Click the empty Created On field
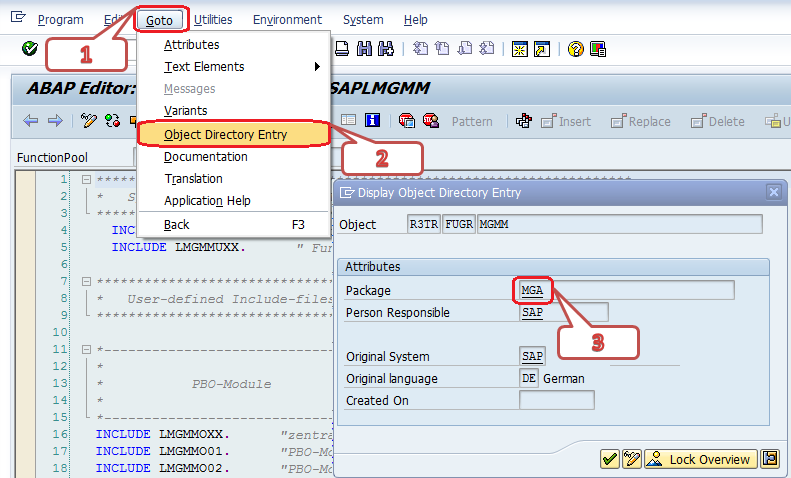 (x=556, y=400)
